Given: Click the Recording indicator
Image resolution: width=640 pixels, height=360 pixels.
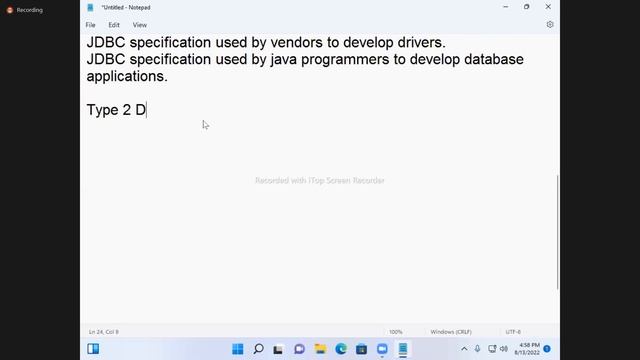Looking at the screenshot, I should (x=25, y=10).
